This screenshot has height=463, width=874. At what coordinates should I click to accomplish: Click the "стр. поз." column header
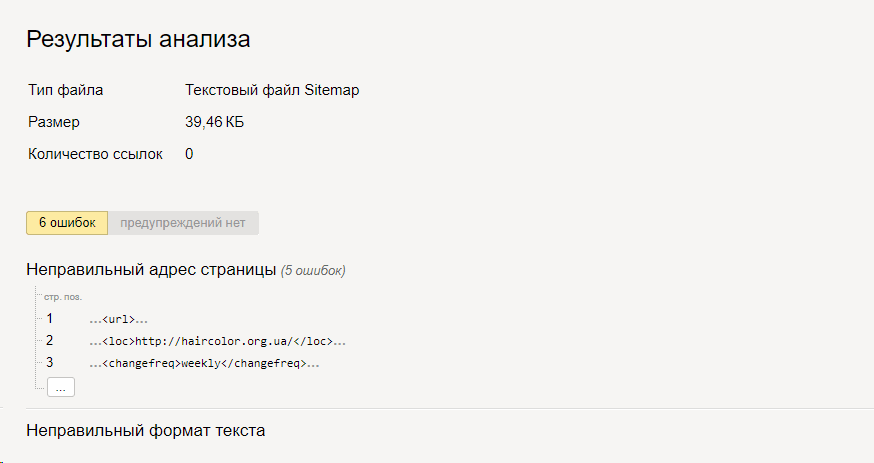click(x=63, y=298)
